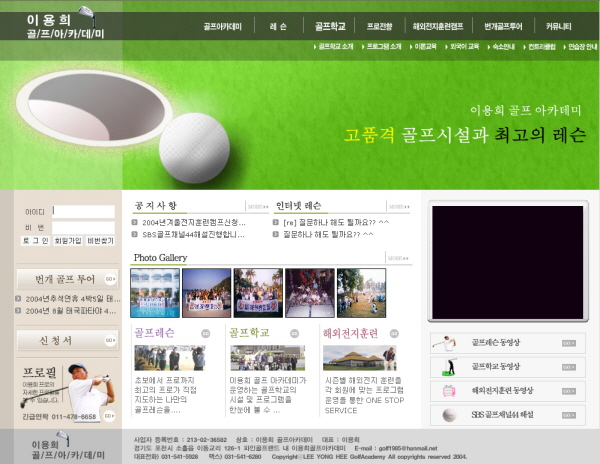Click putting golfer icon for 골프학교 동영상

(x=450, y=367)
